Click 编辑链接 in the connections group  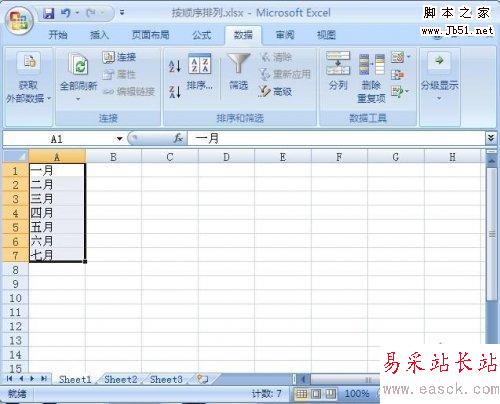129,91
